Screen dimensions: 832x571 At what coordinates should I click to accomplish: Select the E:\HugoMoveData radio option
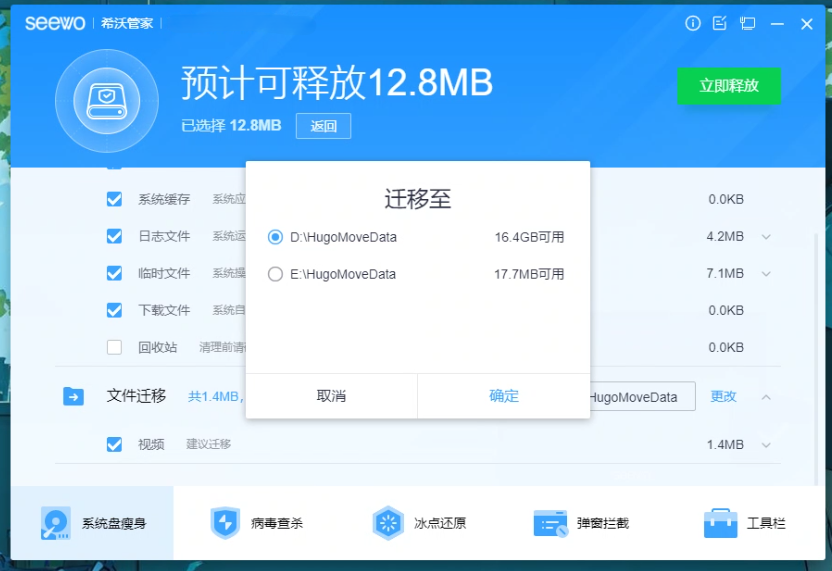(x=276, y=274)
